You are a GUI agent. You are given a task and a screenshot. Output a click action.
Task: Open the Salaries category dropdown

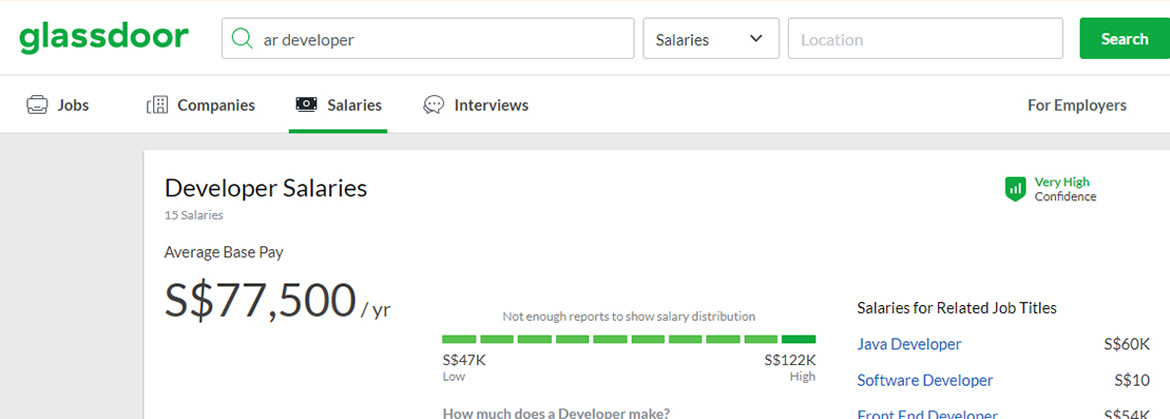click(710, 39)
